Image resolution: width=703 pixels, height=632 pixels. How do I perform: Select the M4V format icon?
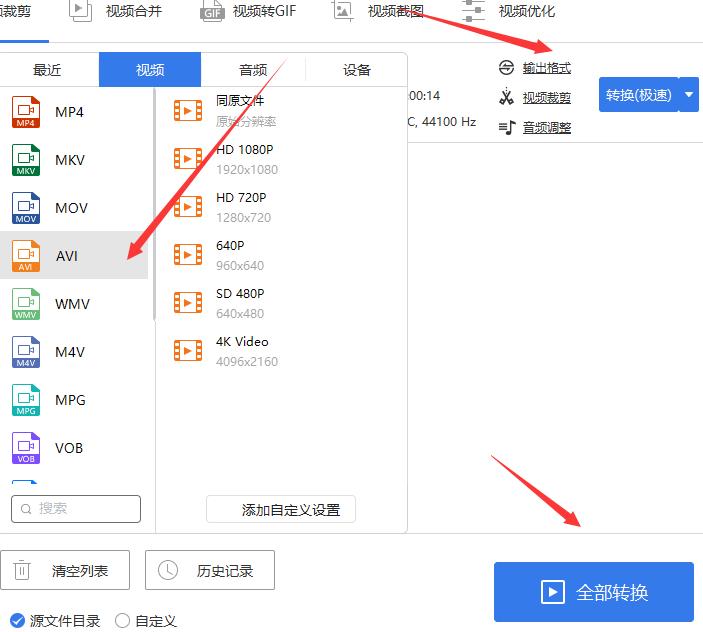26,352
